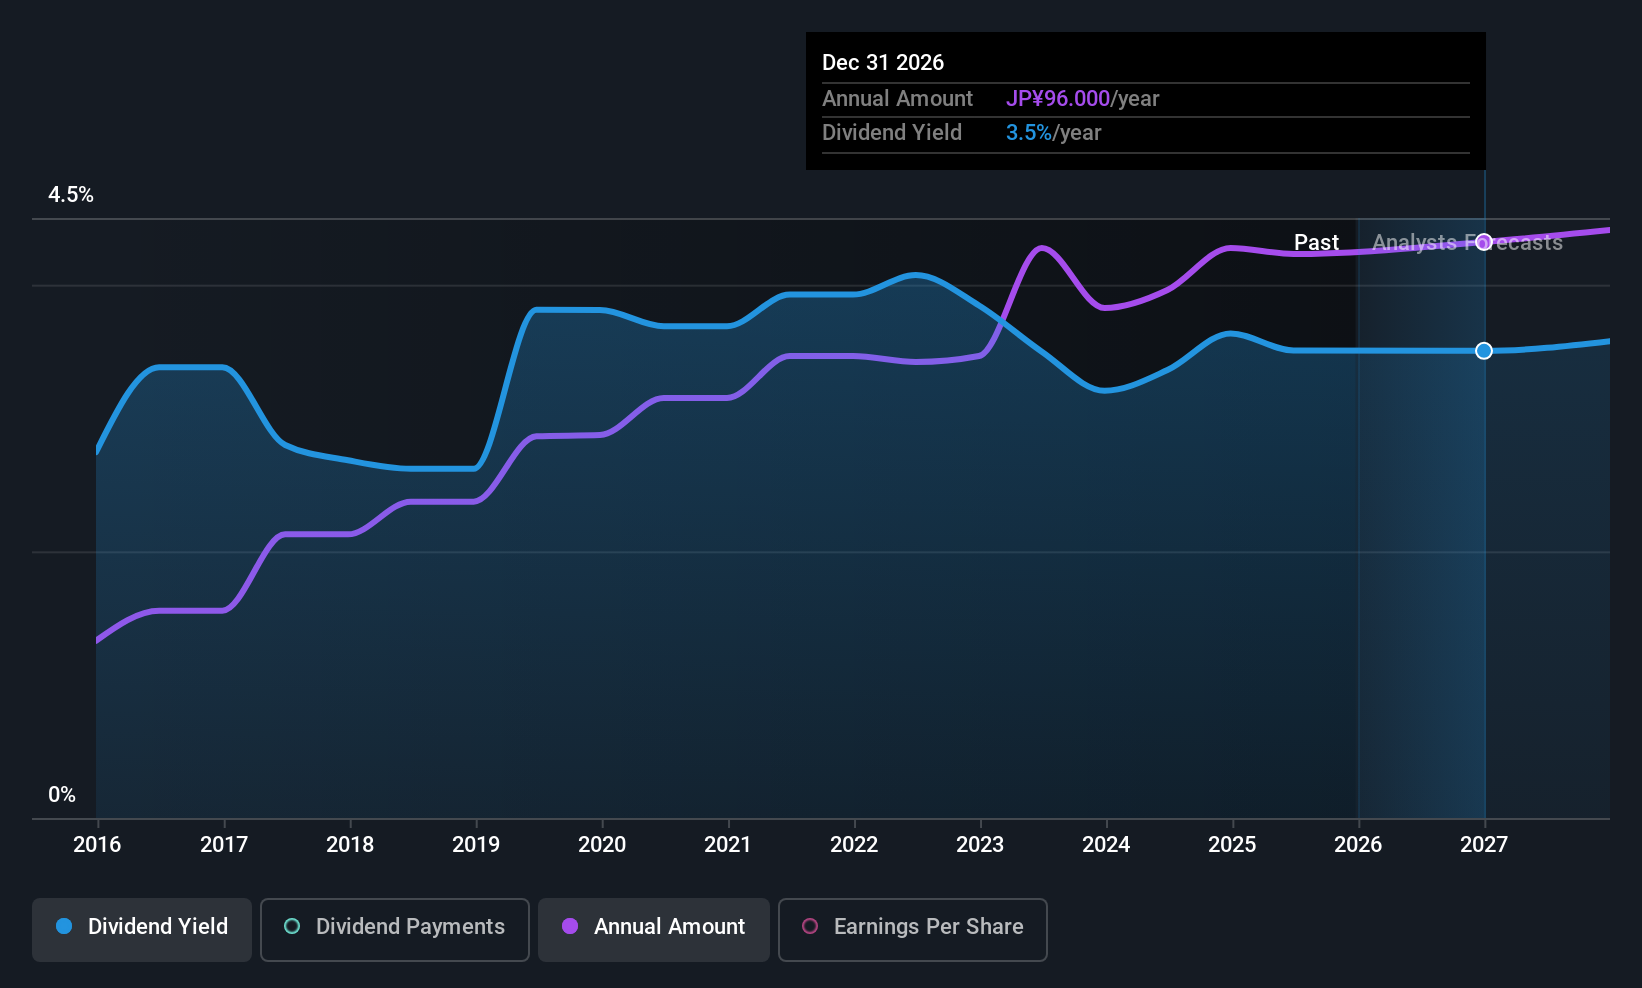Click the Dec 31 2026 tooltip date
The height and width of the screenshot is (988, 1642).
click(x=883, y=63)
